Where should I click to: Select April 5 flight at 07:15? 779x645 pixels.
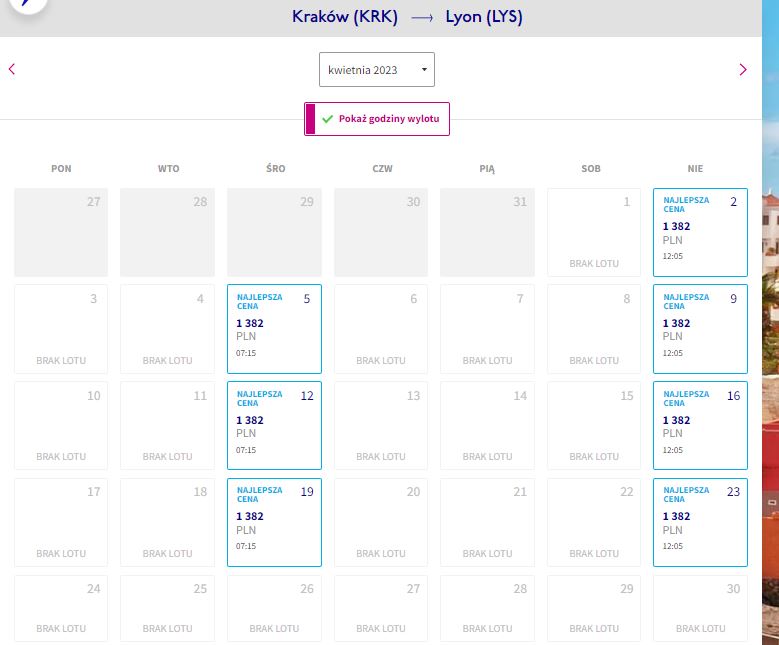tap(274, 329)
